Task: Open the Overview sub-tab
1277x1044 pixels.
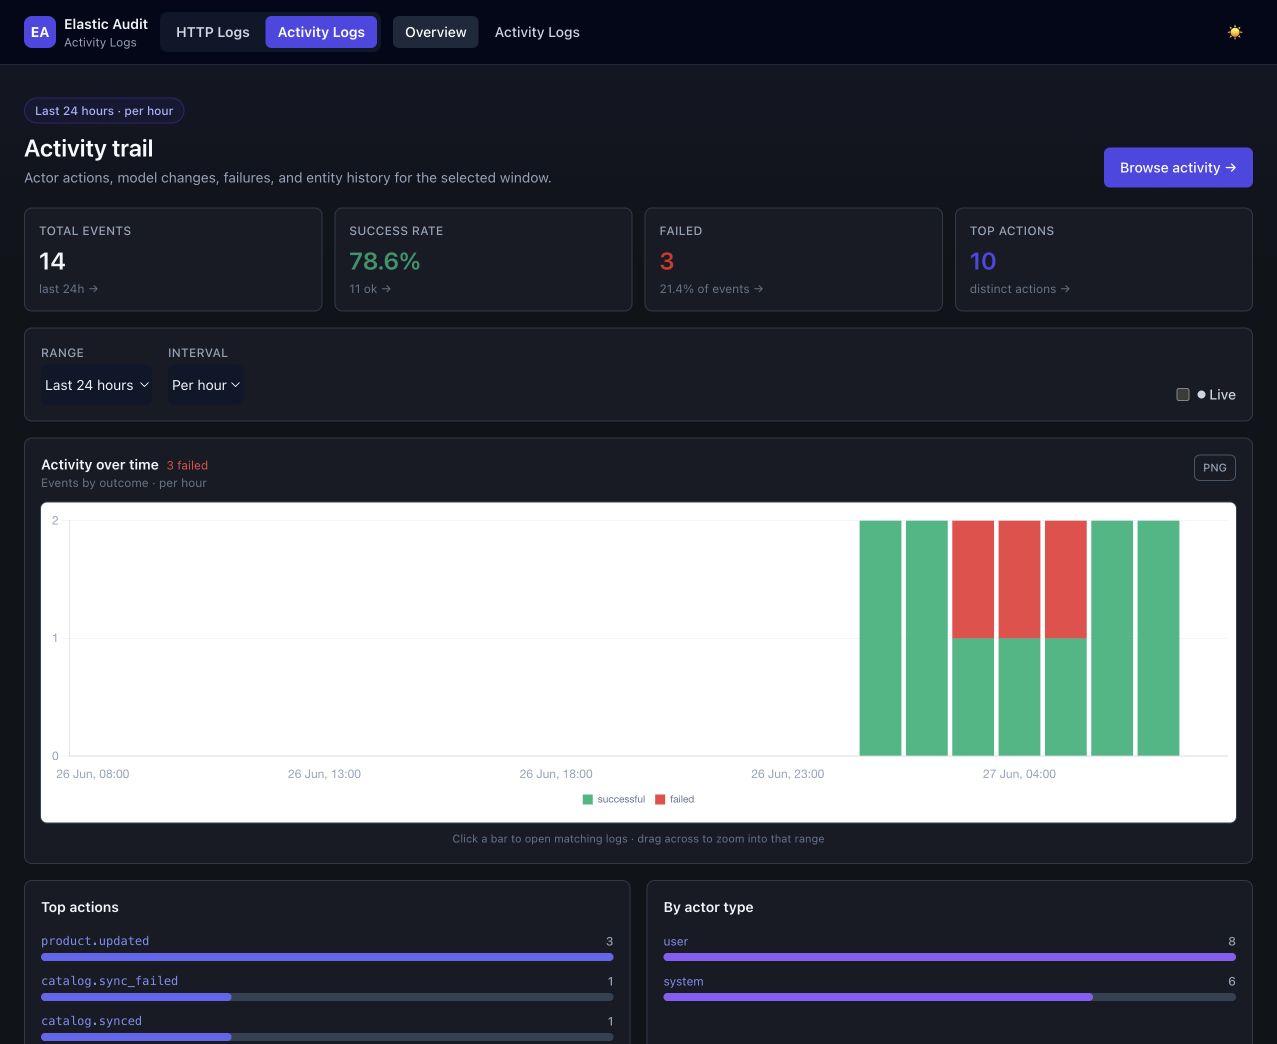Action: coord(436,32)
